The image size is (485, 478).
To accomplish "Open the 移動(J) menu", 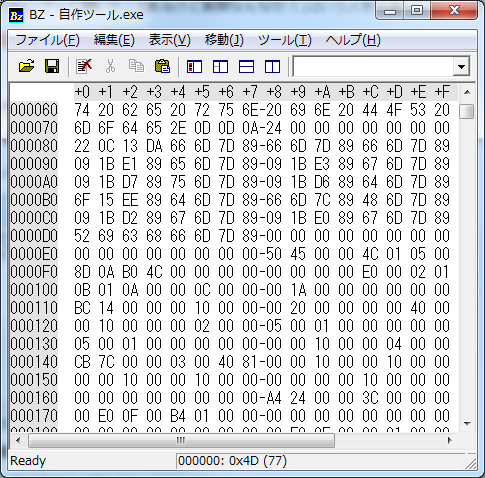I will [224, 40].
